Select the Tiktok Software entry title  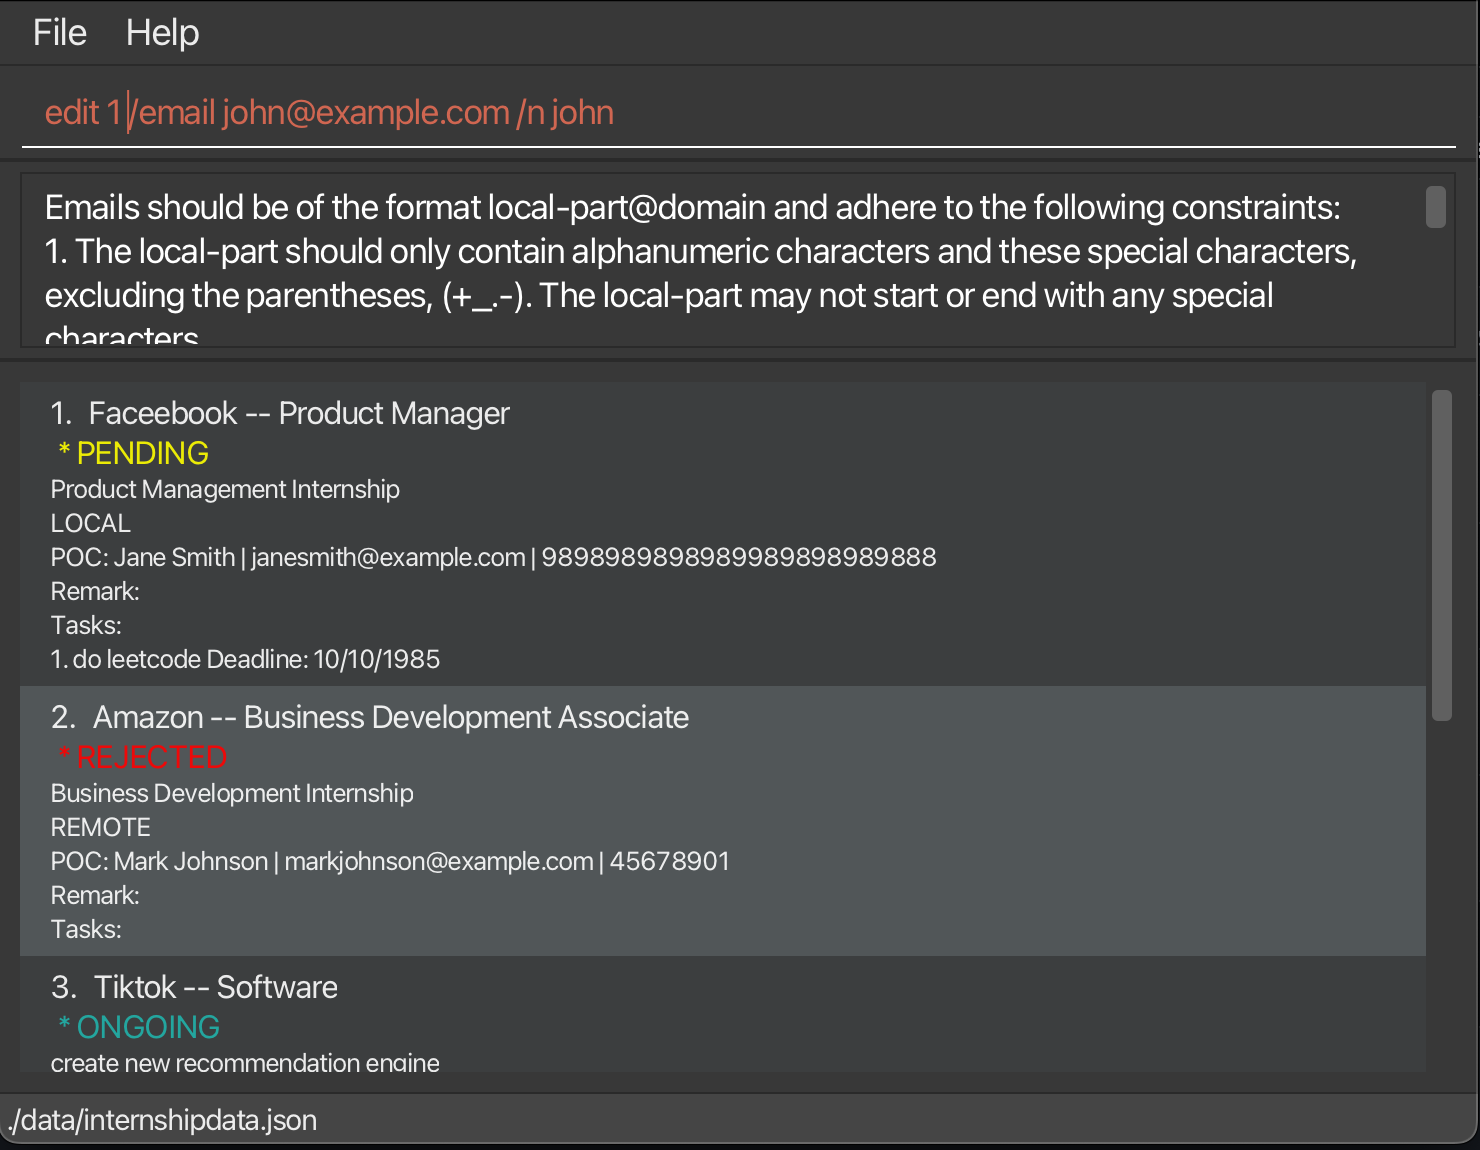[195, 987]
